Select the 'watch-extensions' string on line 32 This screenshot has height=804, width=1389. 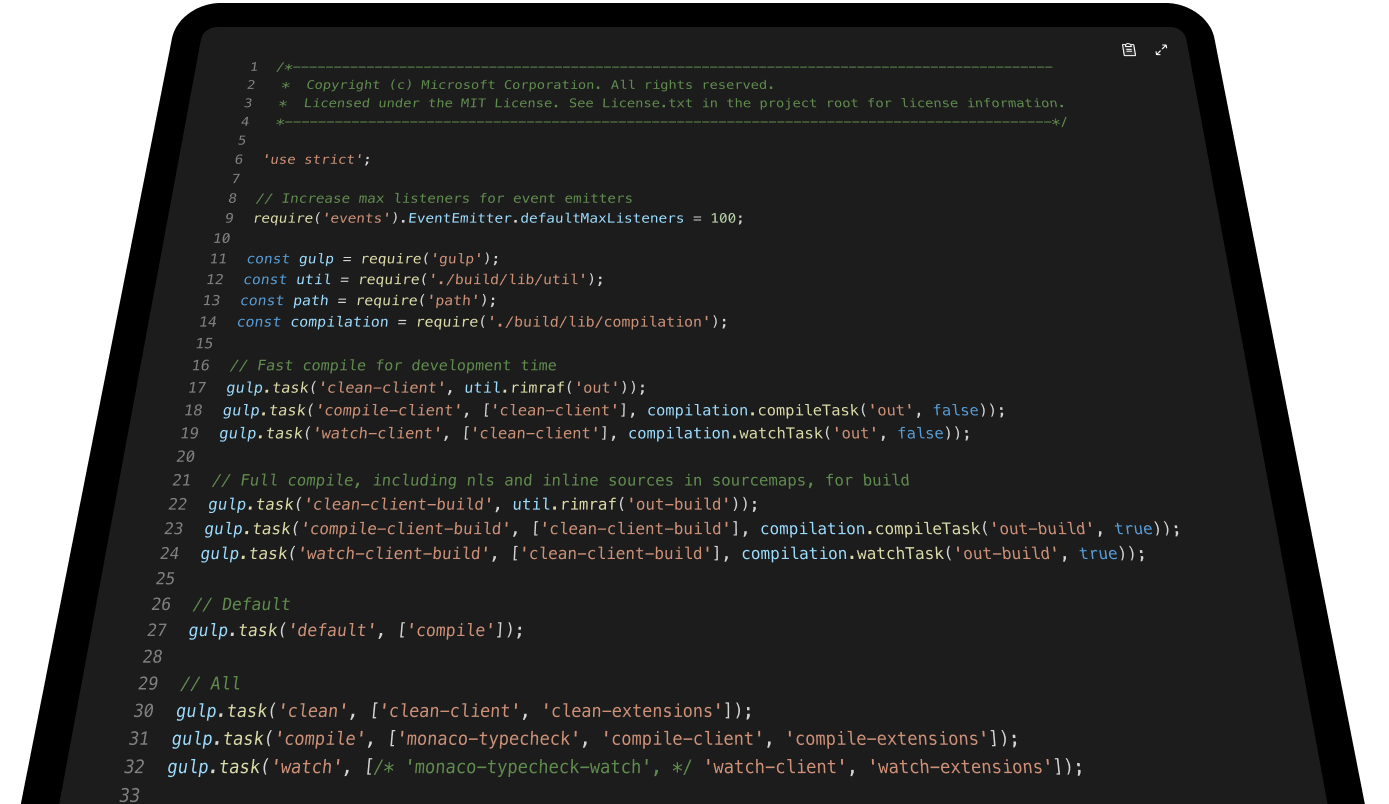click(962, 767)
